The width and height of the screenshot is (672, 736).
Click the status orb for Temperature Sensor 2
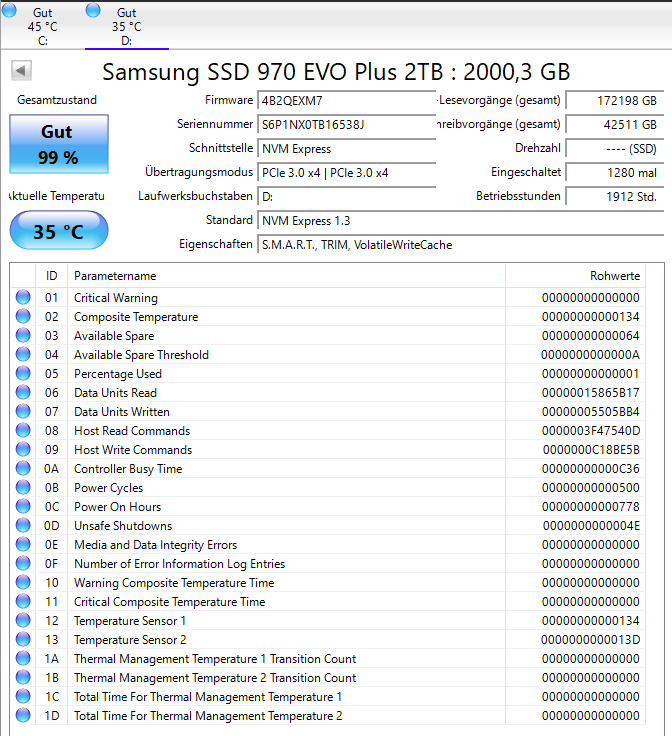(23, 639)
